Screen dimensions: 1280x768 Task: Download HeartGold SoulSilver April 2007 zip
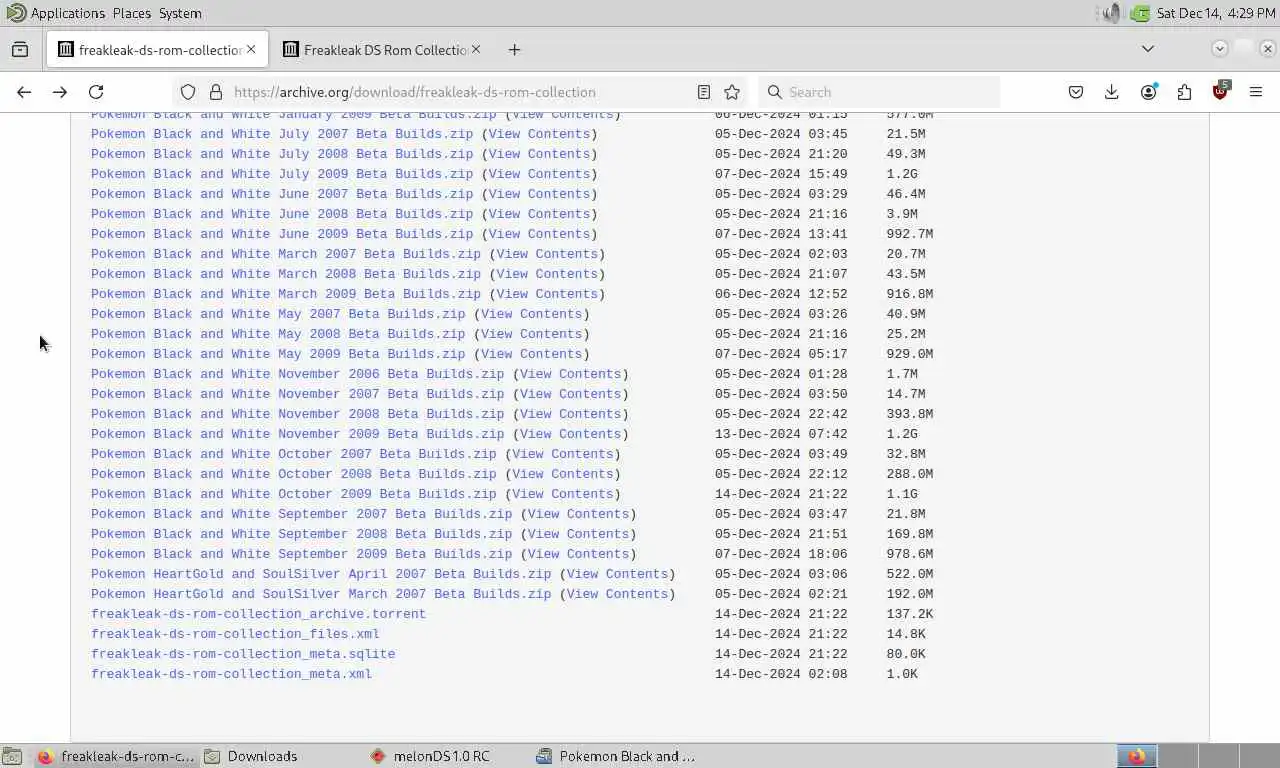(321, 574)
